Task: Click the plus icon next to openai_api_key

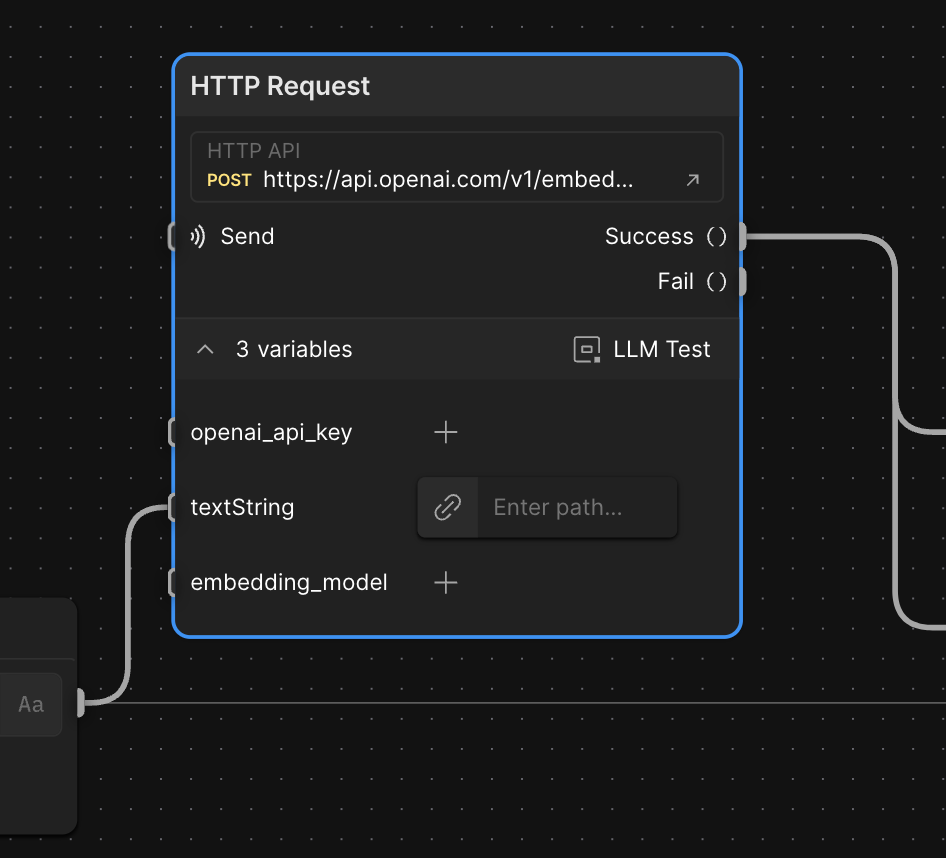Action: [446, 432]
